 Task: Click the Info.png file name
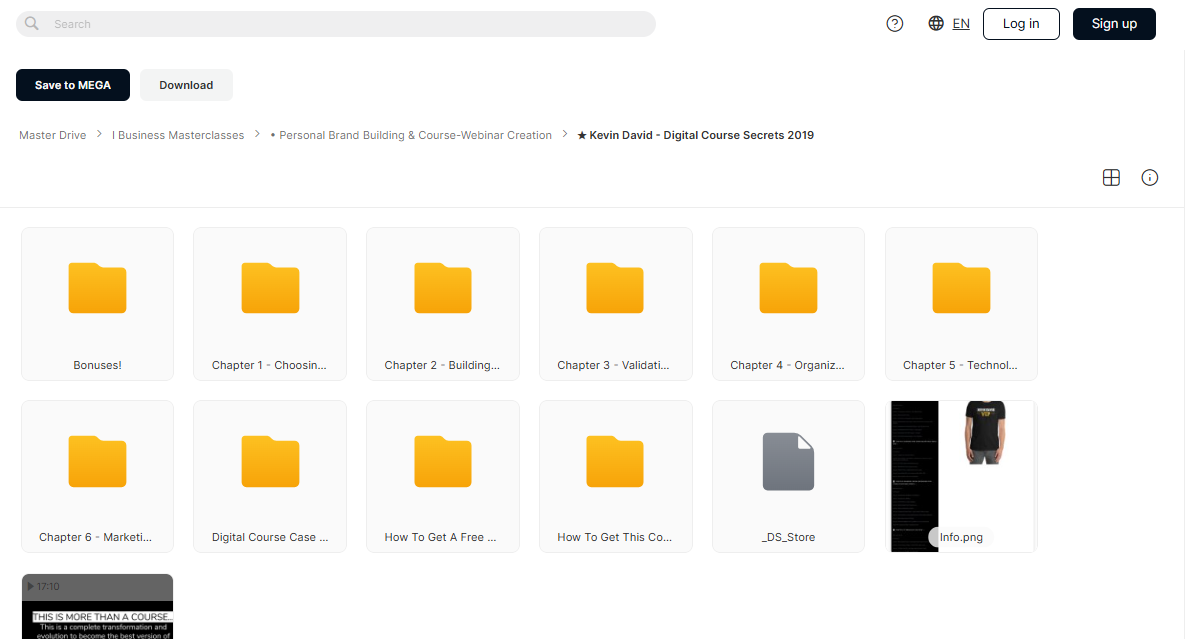(x=961, y=537)
